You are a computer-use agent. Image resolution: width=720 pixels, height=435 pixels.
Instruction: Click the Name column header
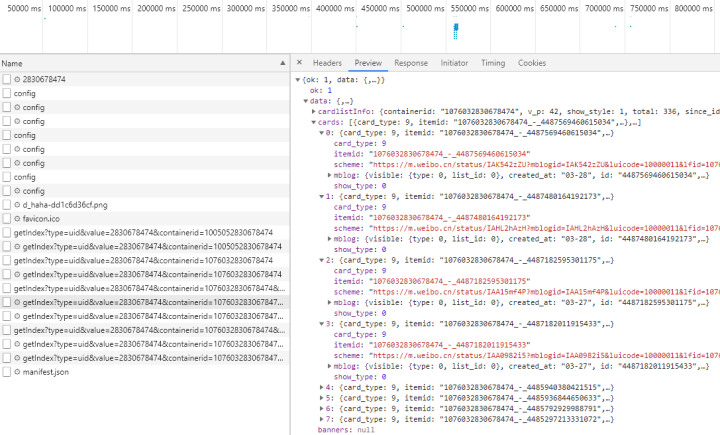[145, 63]
